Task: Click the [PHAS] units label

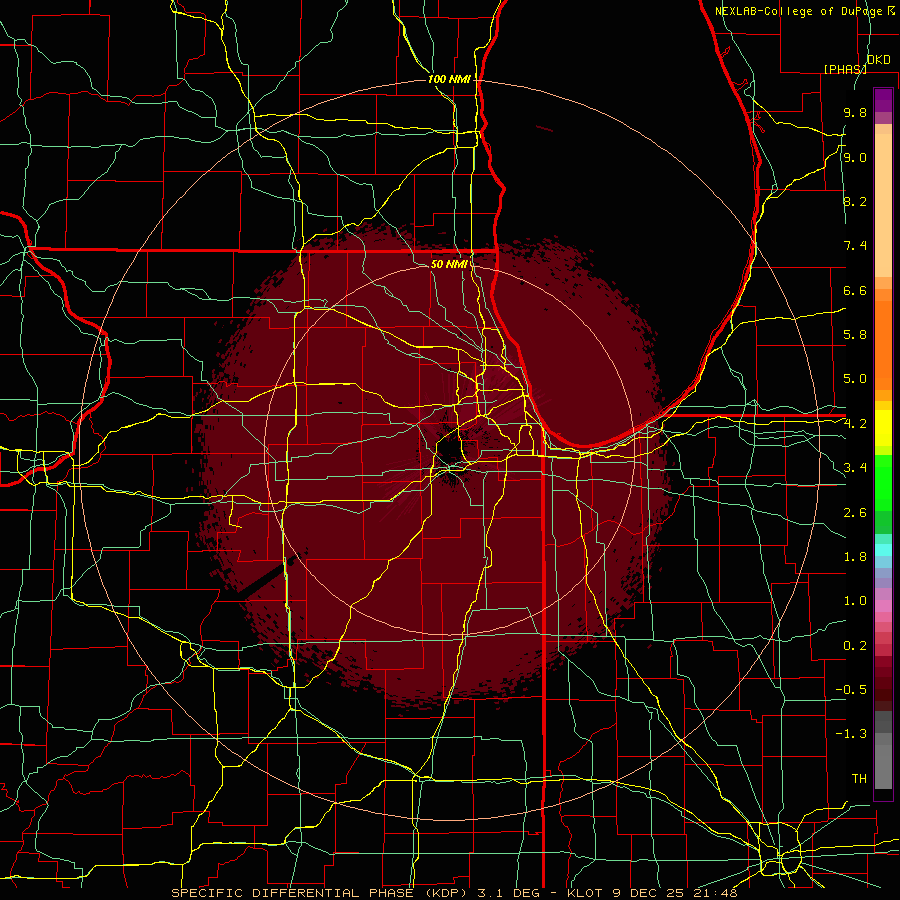Action: [x=845, y=69]
